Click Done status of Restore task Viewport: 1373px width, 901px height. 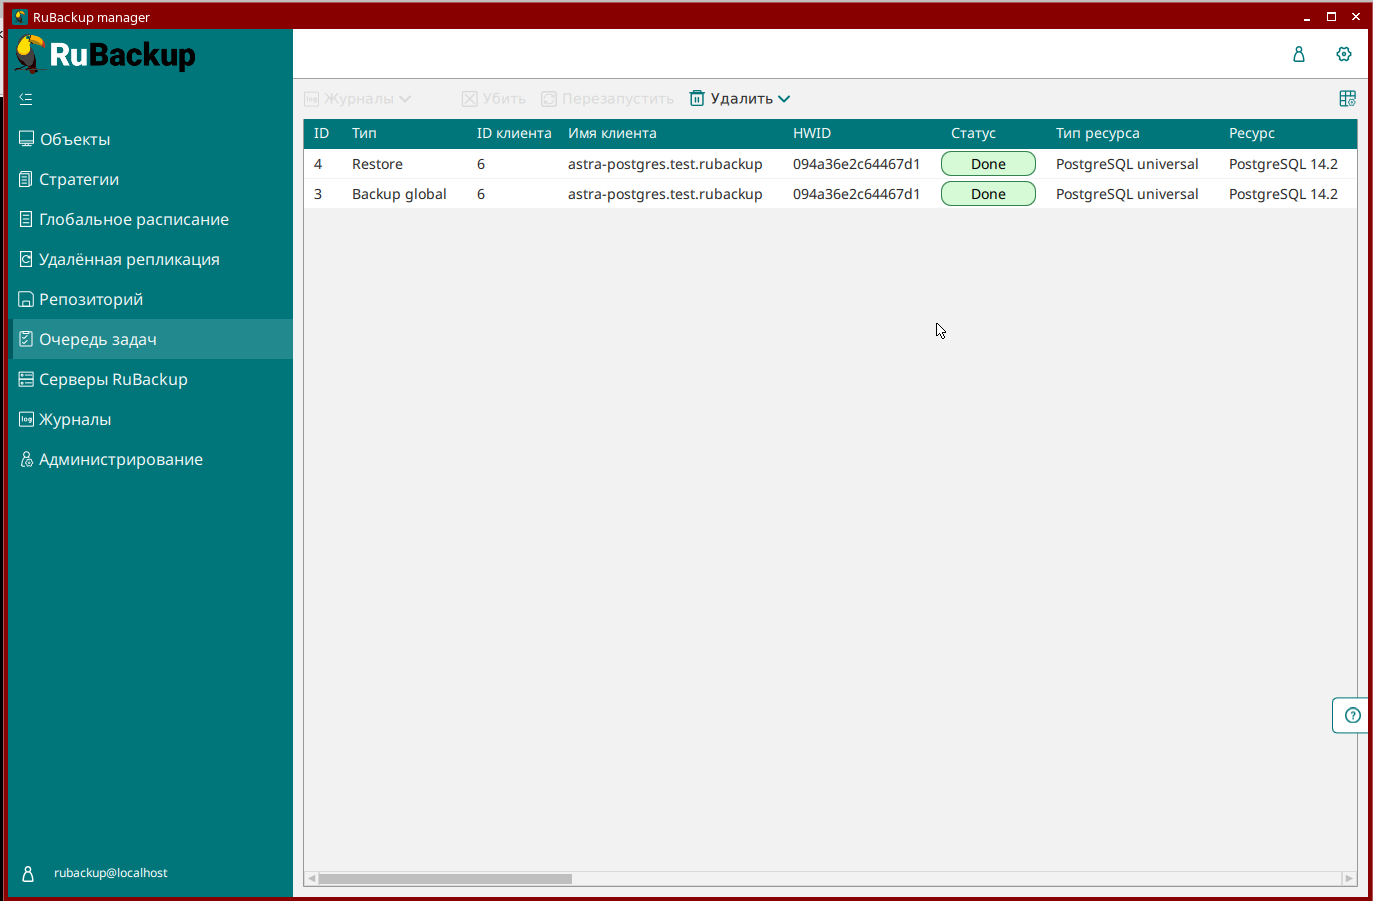988,164
